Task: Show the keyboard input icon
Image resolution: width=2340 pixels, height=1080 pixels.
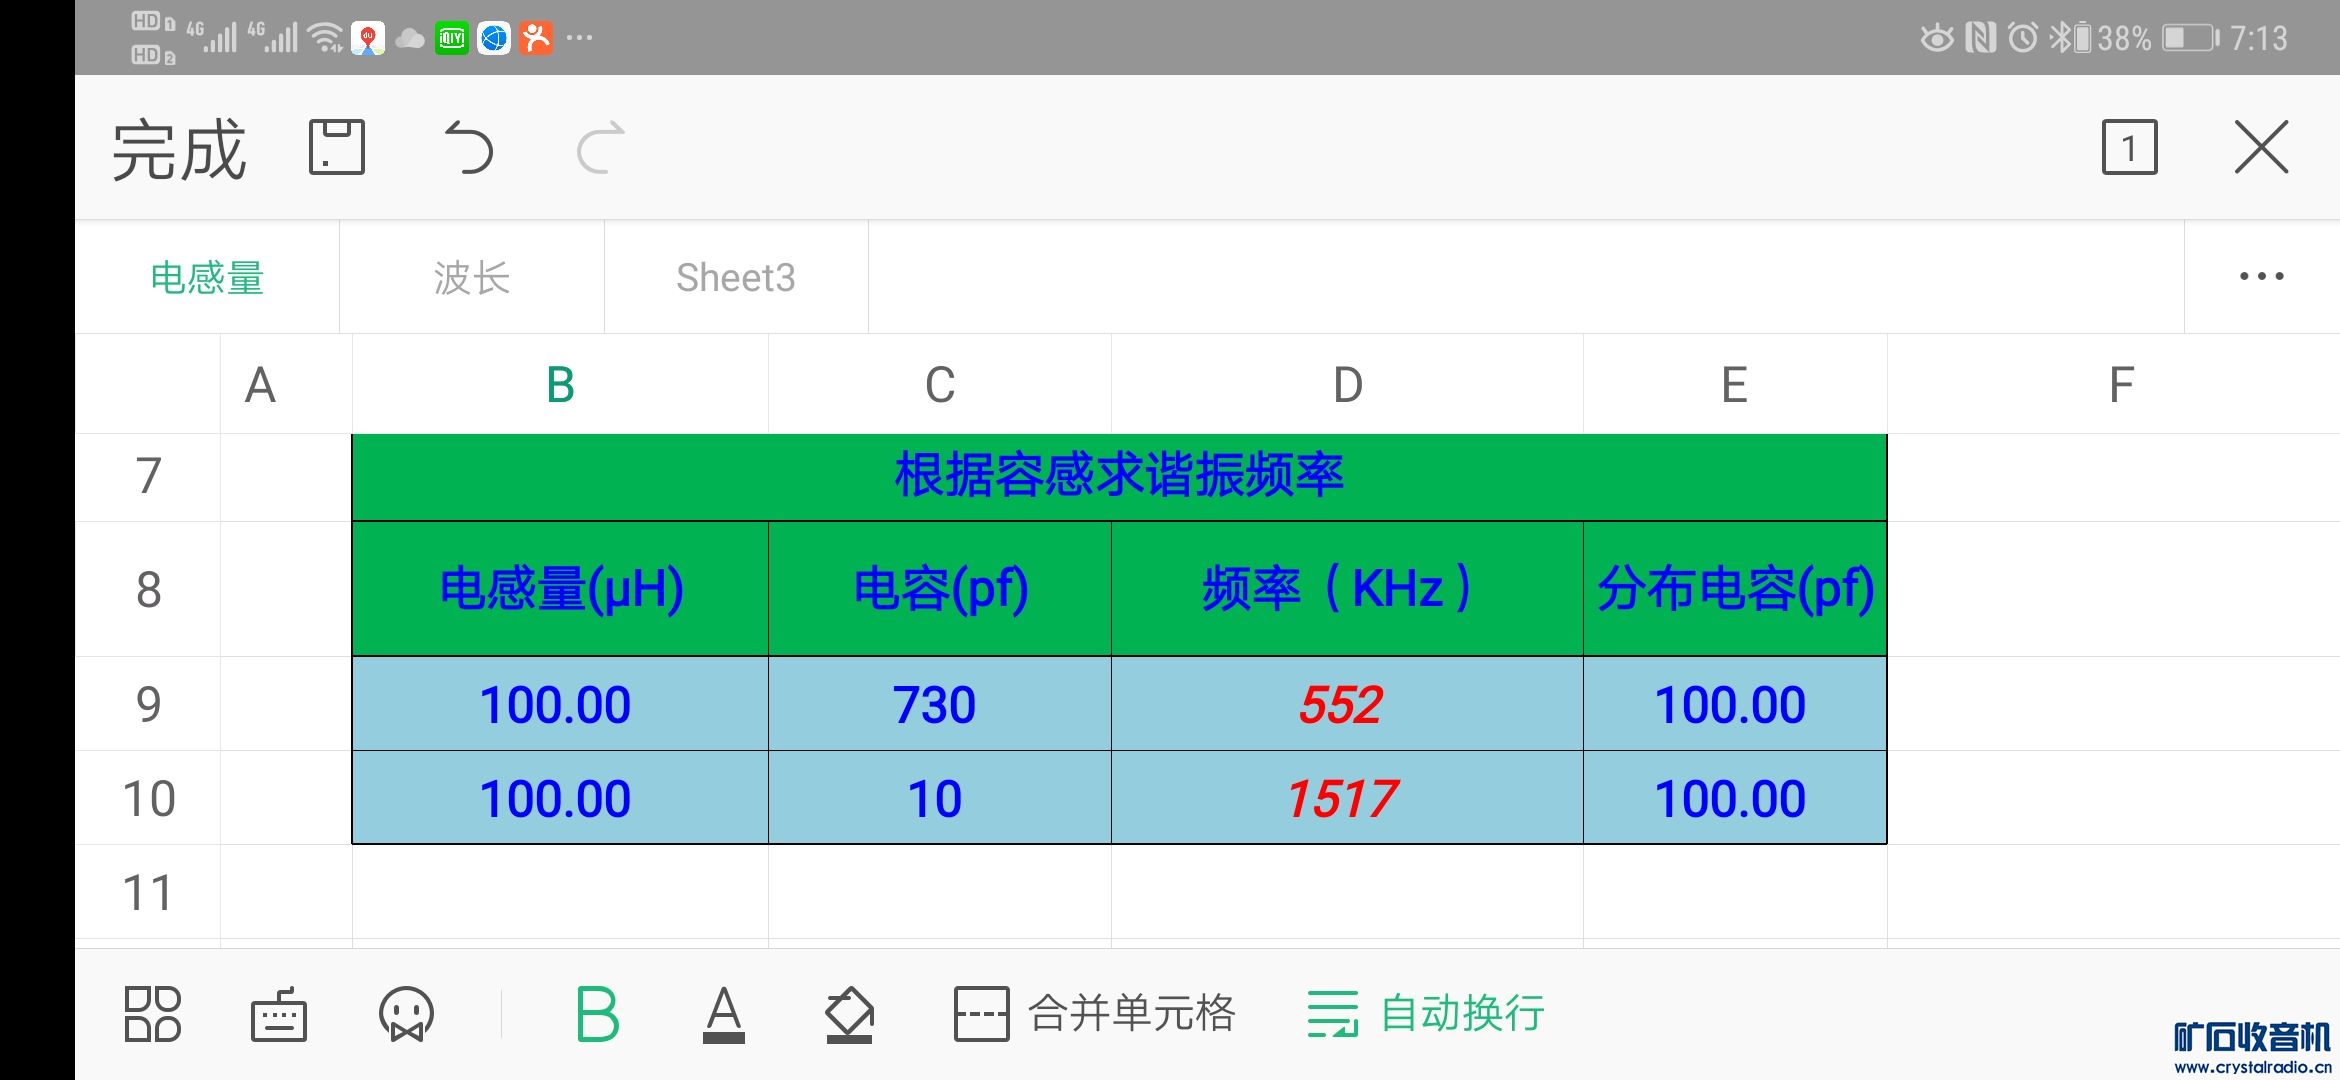Action: click(278, 1014)
